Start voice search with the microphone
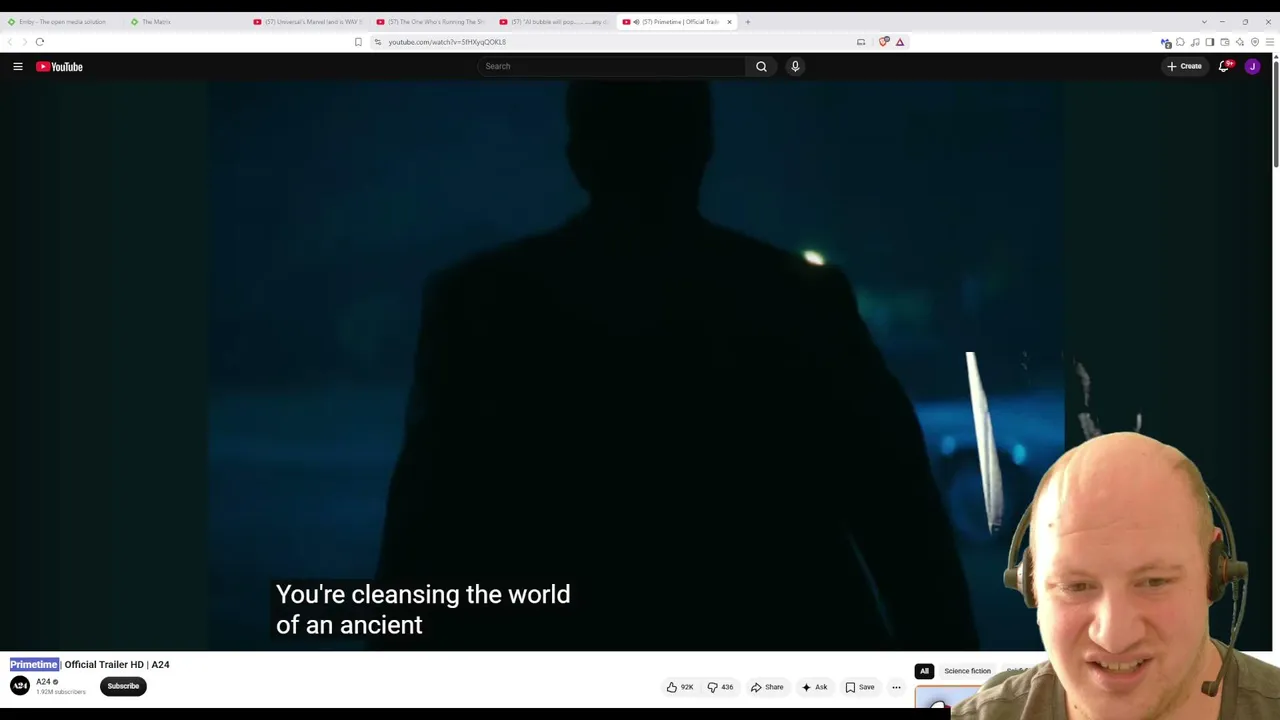The width and height of the screenshot is (1280, 720). click(795, 66)
